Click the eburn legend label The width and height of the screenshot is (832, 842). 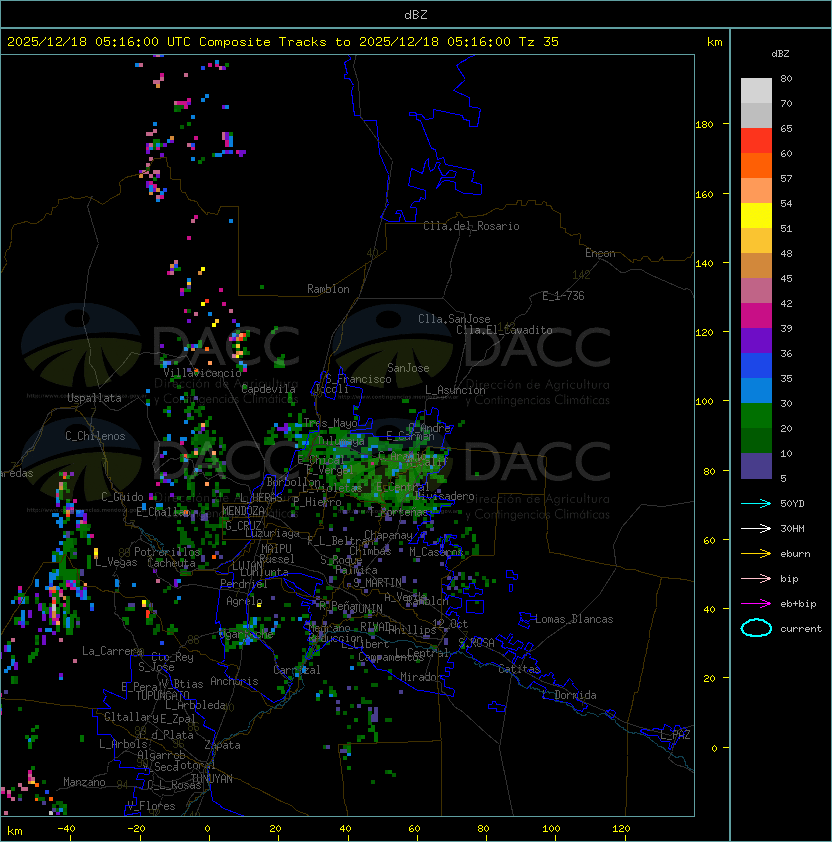pyautogui.click(x=795, y=554)
